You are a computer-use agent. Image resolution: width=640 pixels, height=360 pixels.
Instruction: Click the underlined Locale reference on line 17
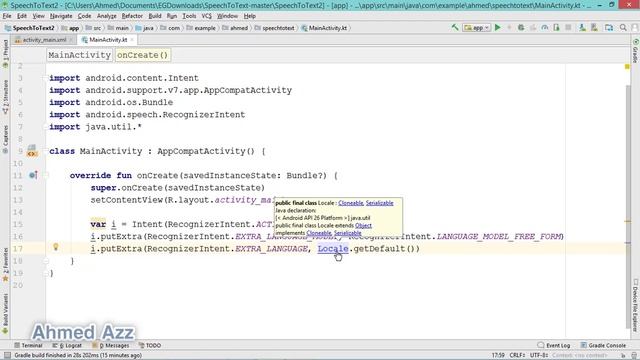click(x=333, y=249)
